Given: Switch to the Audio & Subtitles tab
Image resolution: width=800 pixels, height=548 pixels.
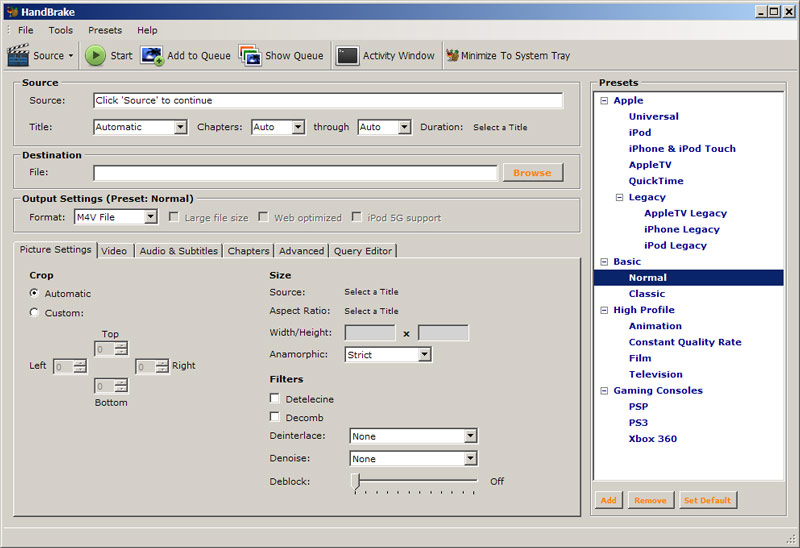Looking at the screenshot, I should 178,251.
